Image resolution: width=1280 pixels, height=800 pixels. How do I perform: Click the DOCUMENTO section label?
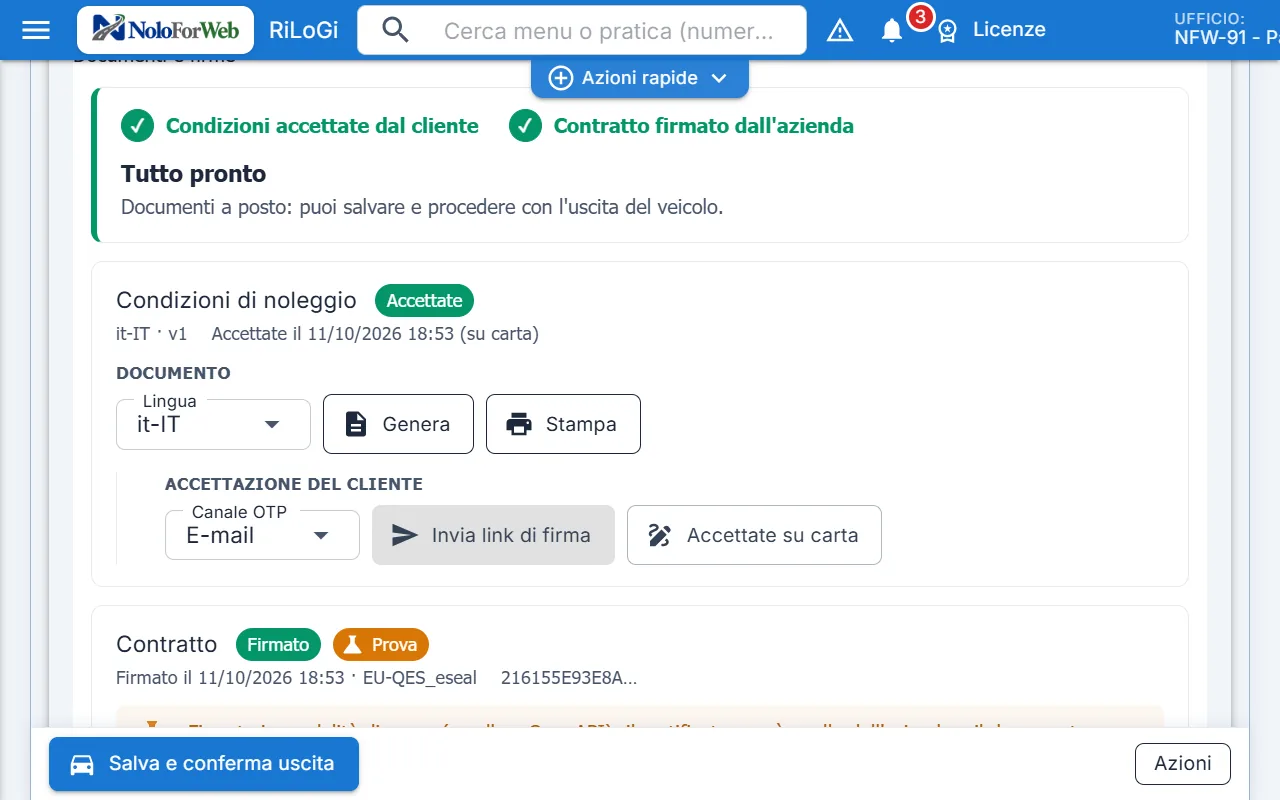(x=174, y=373)
